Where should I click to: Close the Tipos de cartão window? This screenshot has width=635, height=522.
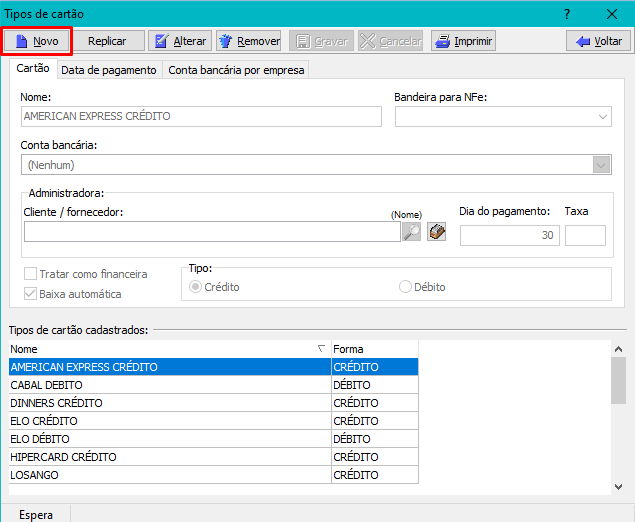pos(612,14)
